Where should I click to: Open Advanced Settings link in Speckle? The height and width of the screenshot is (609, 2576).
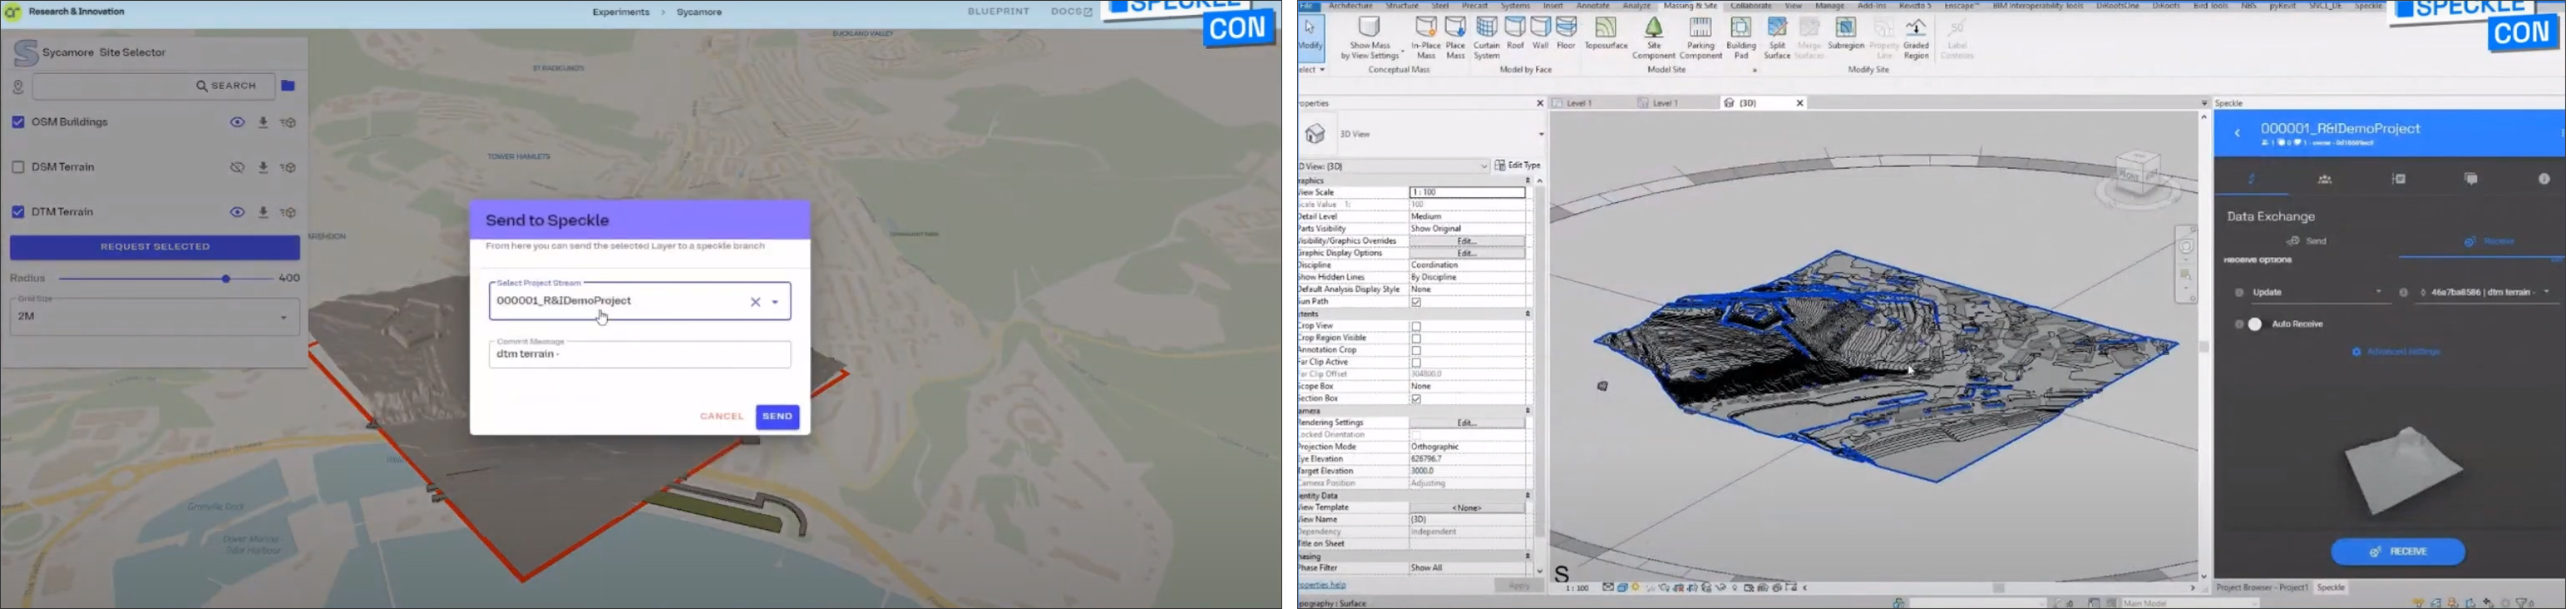click(2397, 352)
